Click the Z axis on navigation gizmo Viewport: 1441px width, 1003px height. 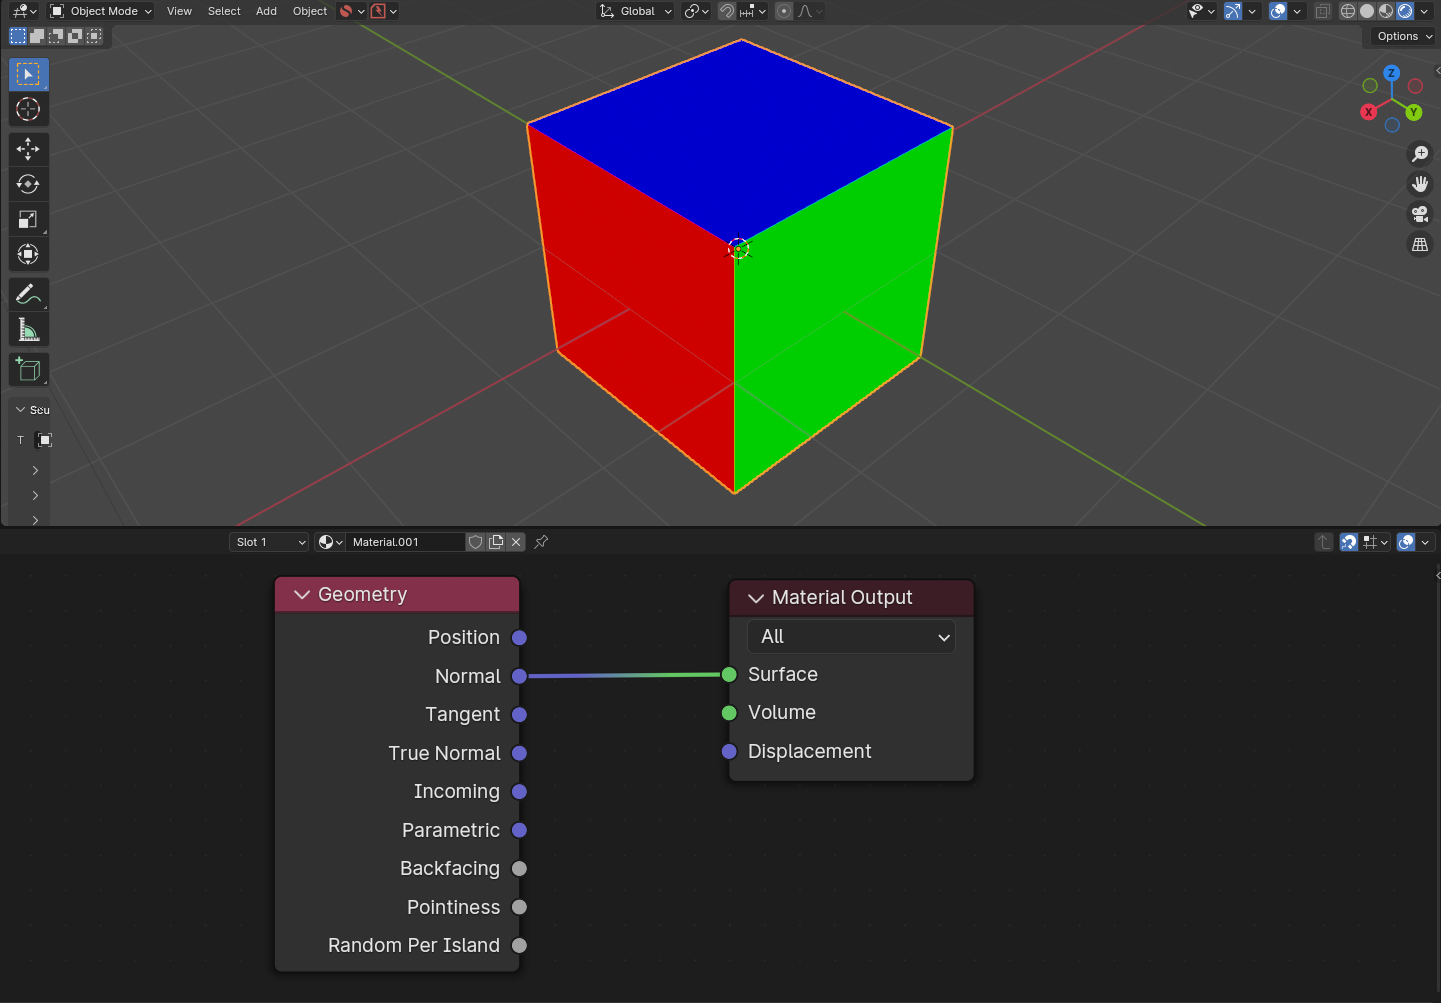pyautogui.click(x=1391, y=73)
